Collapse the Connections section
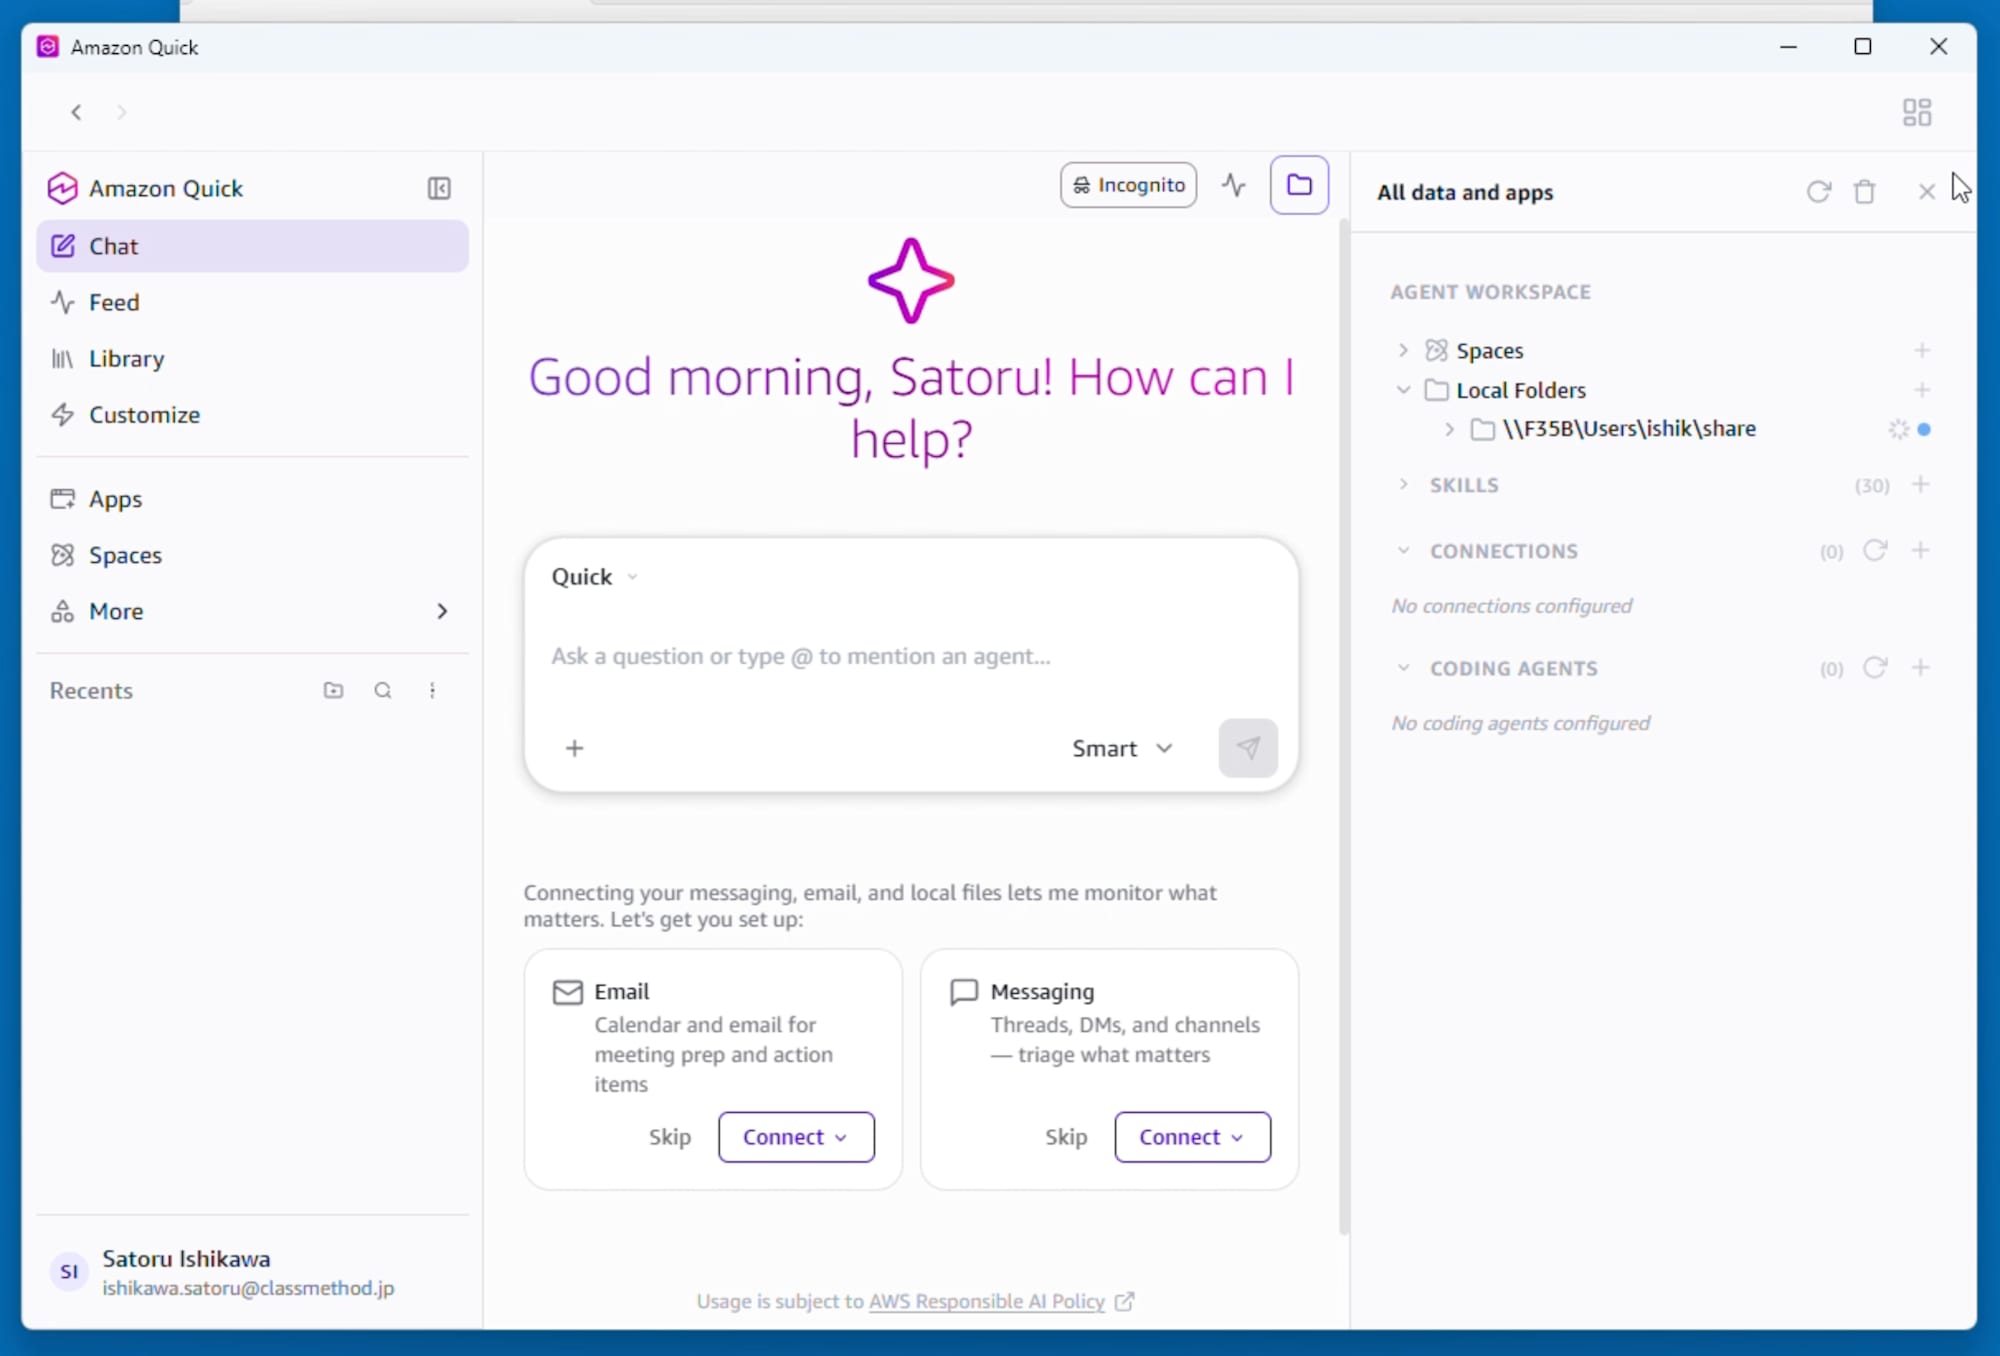Screen dimensions: 2000x1356 coord(1403,551)
